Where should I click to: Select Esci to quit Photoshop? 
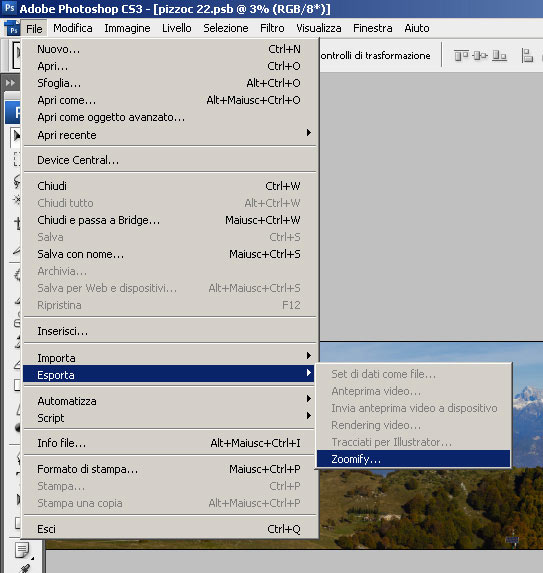(169, 529)
